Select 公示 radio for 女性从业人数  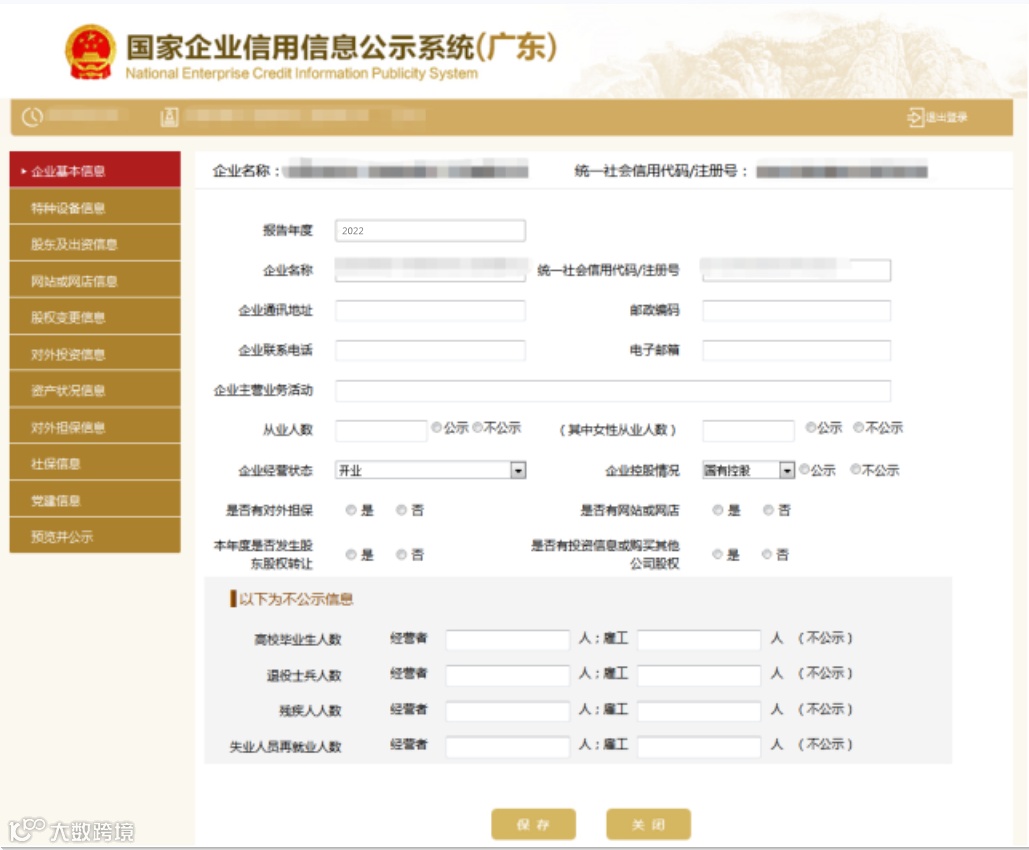(811, 427)
